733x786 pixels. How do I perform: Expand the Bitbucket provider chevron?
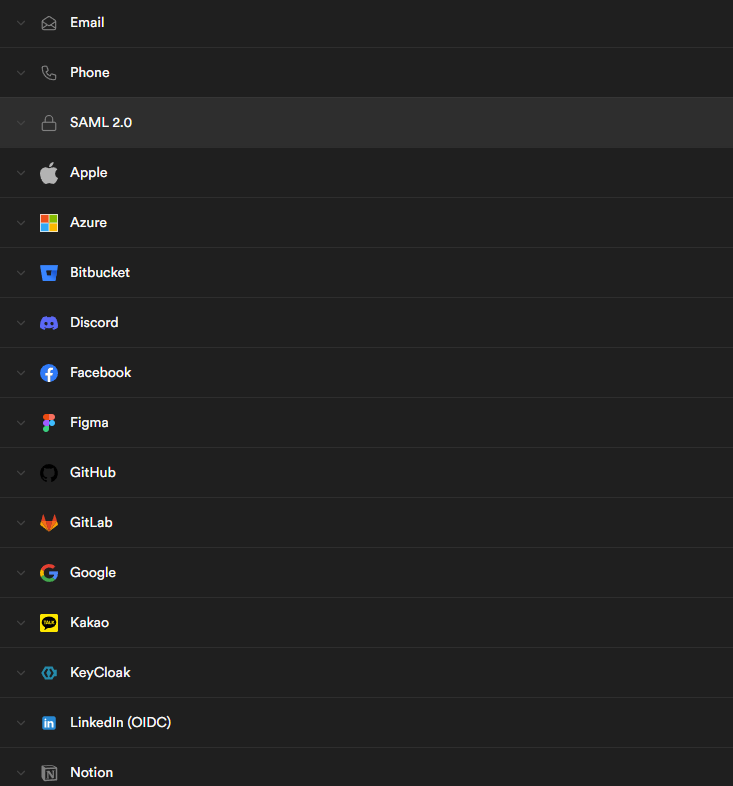[x=21, y=273]
